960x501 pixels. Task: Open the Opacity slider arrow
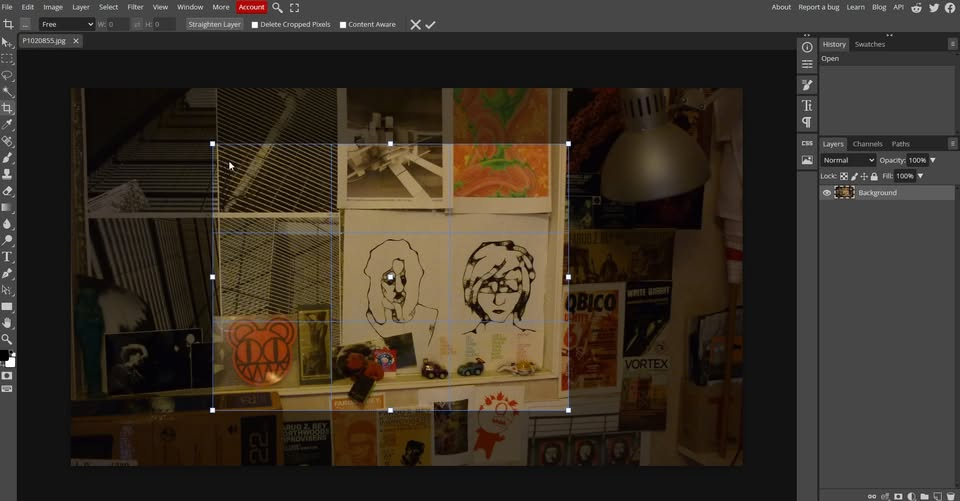[x=933, y=160]
